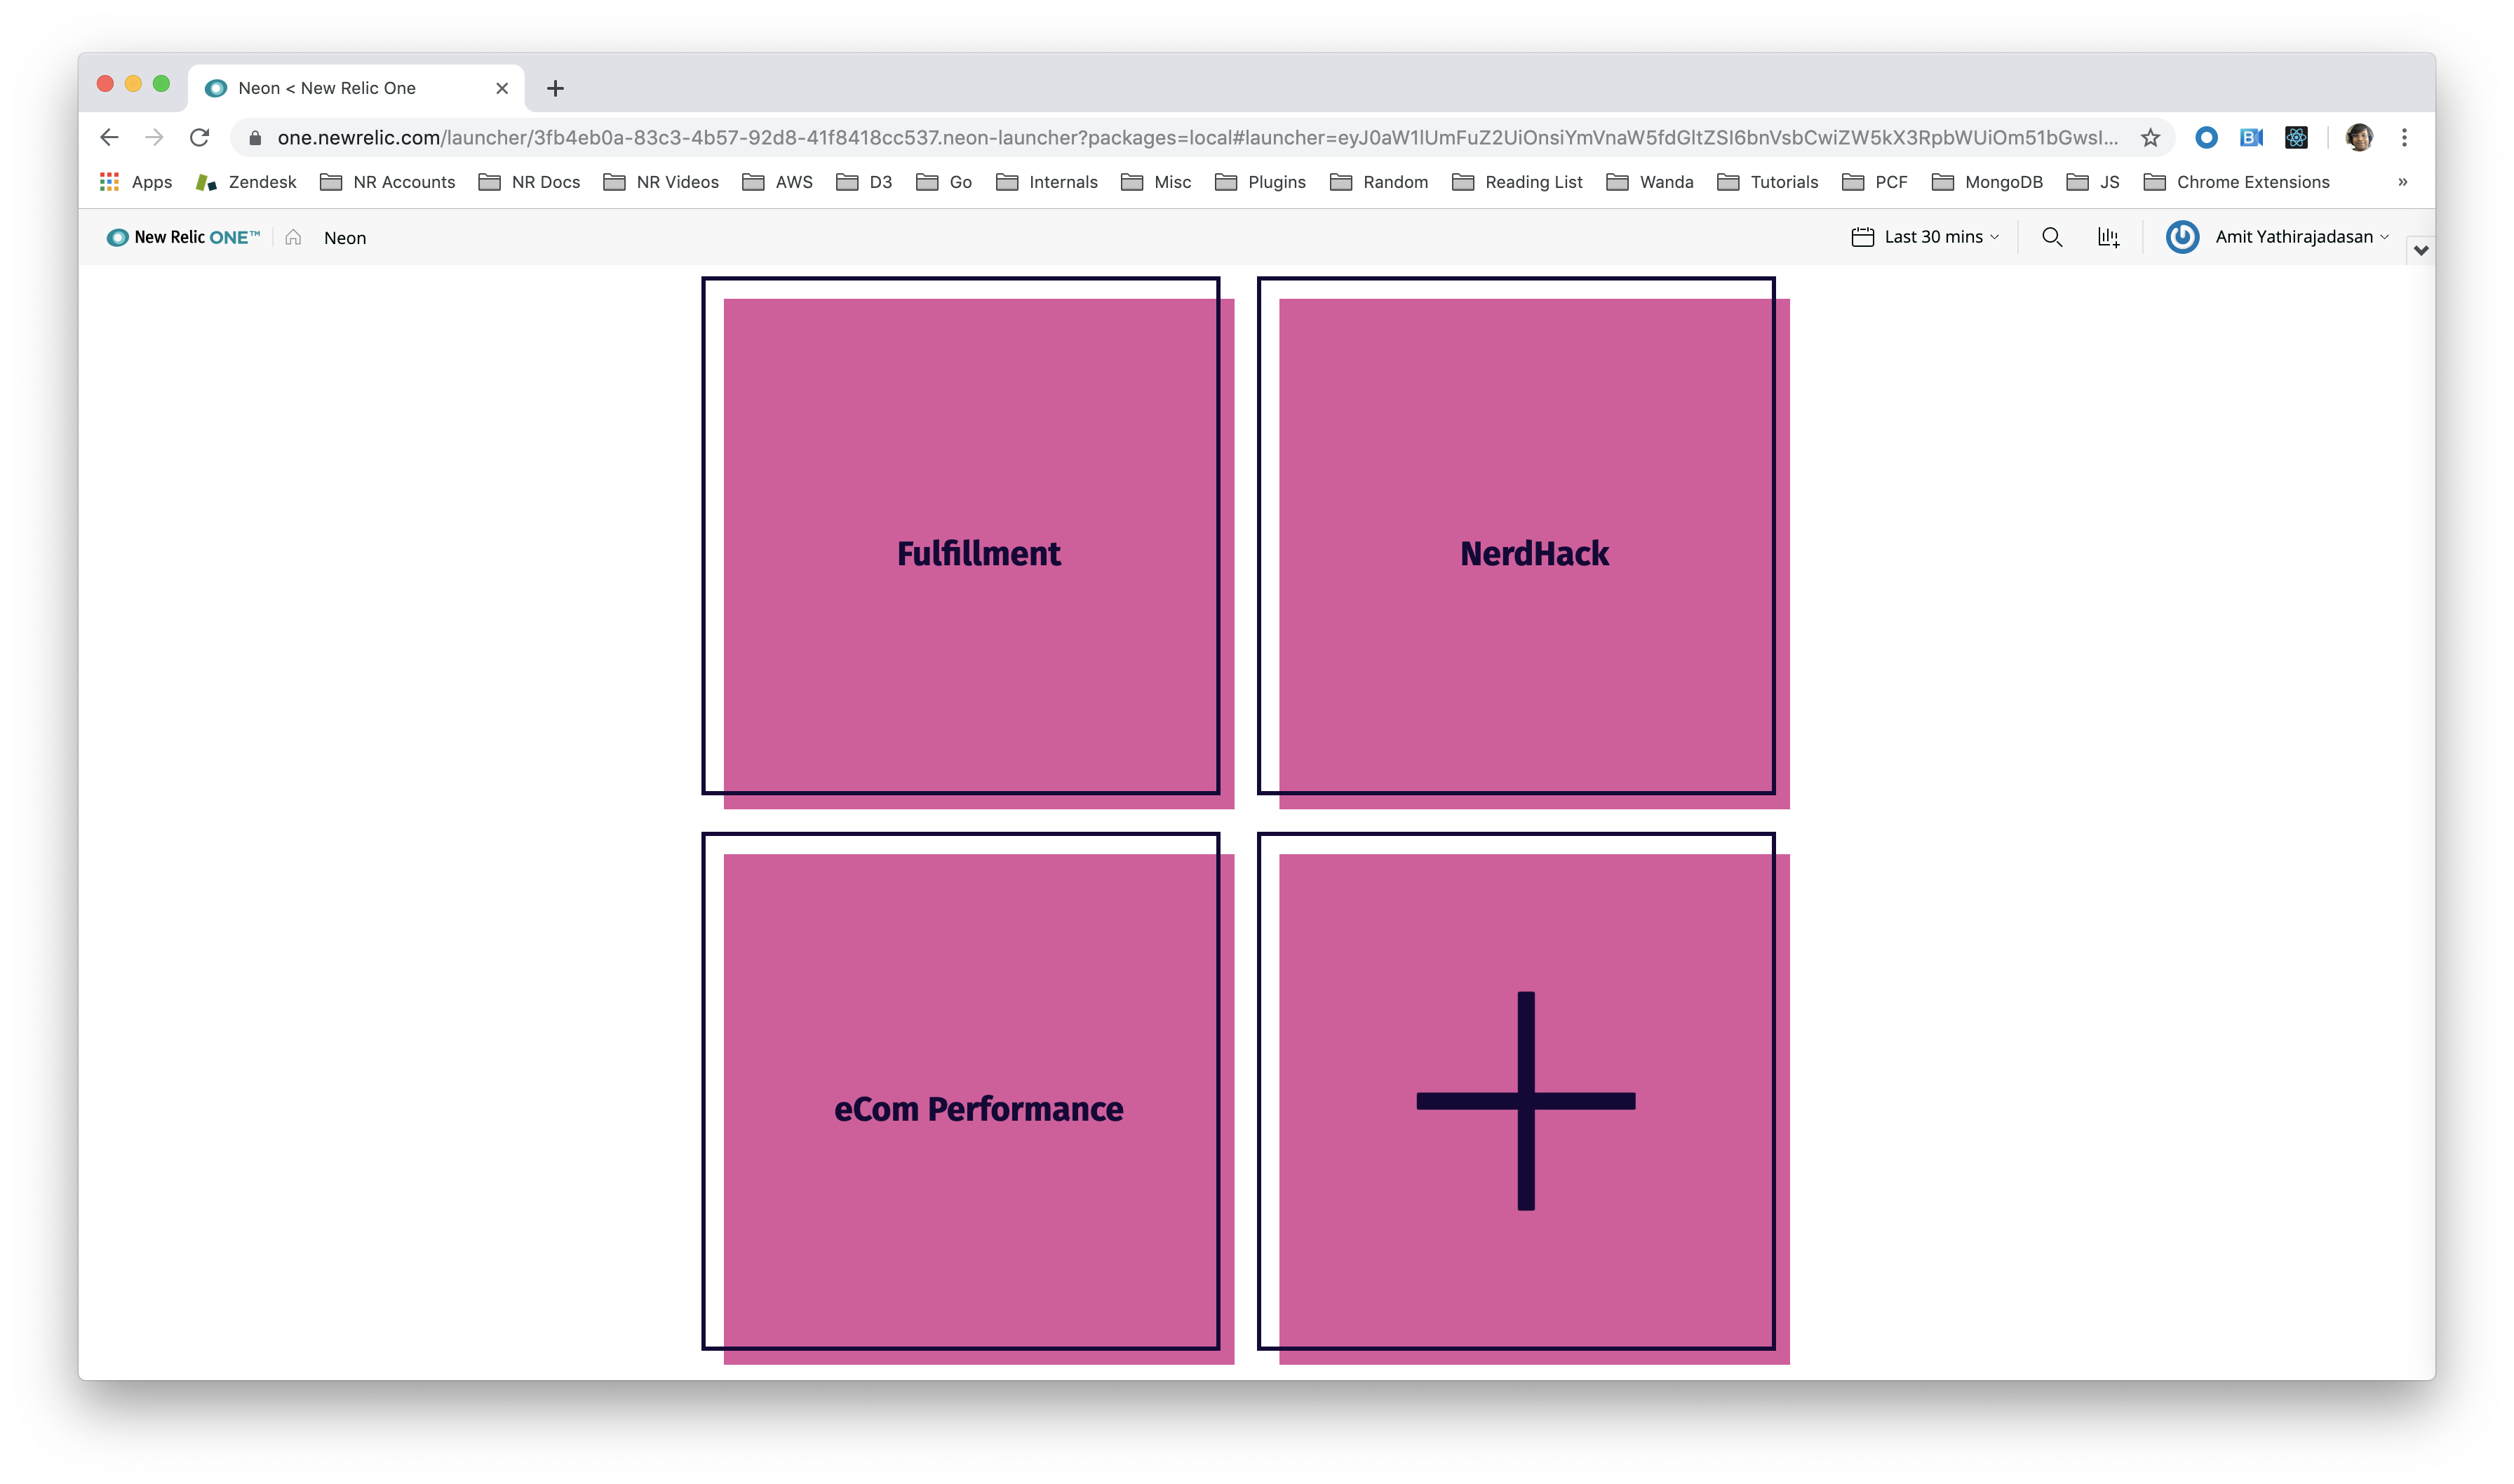Click the home icon next to Neon

point(293,237)
